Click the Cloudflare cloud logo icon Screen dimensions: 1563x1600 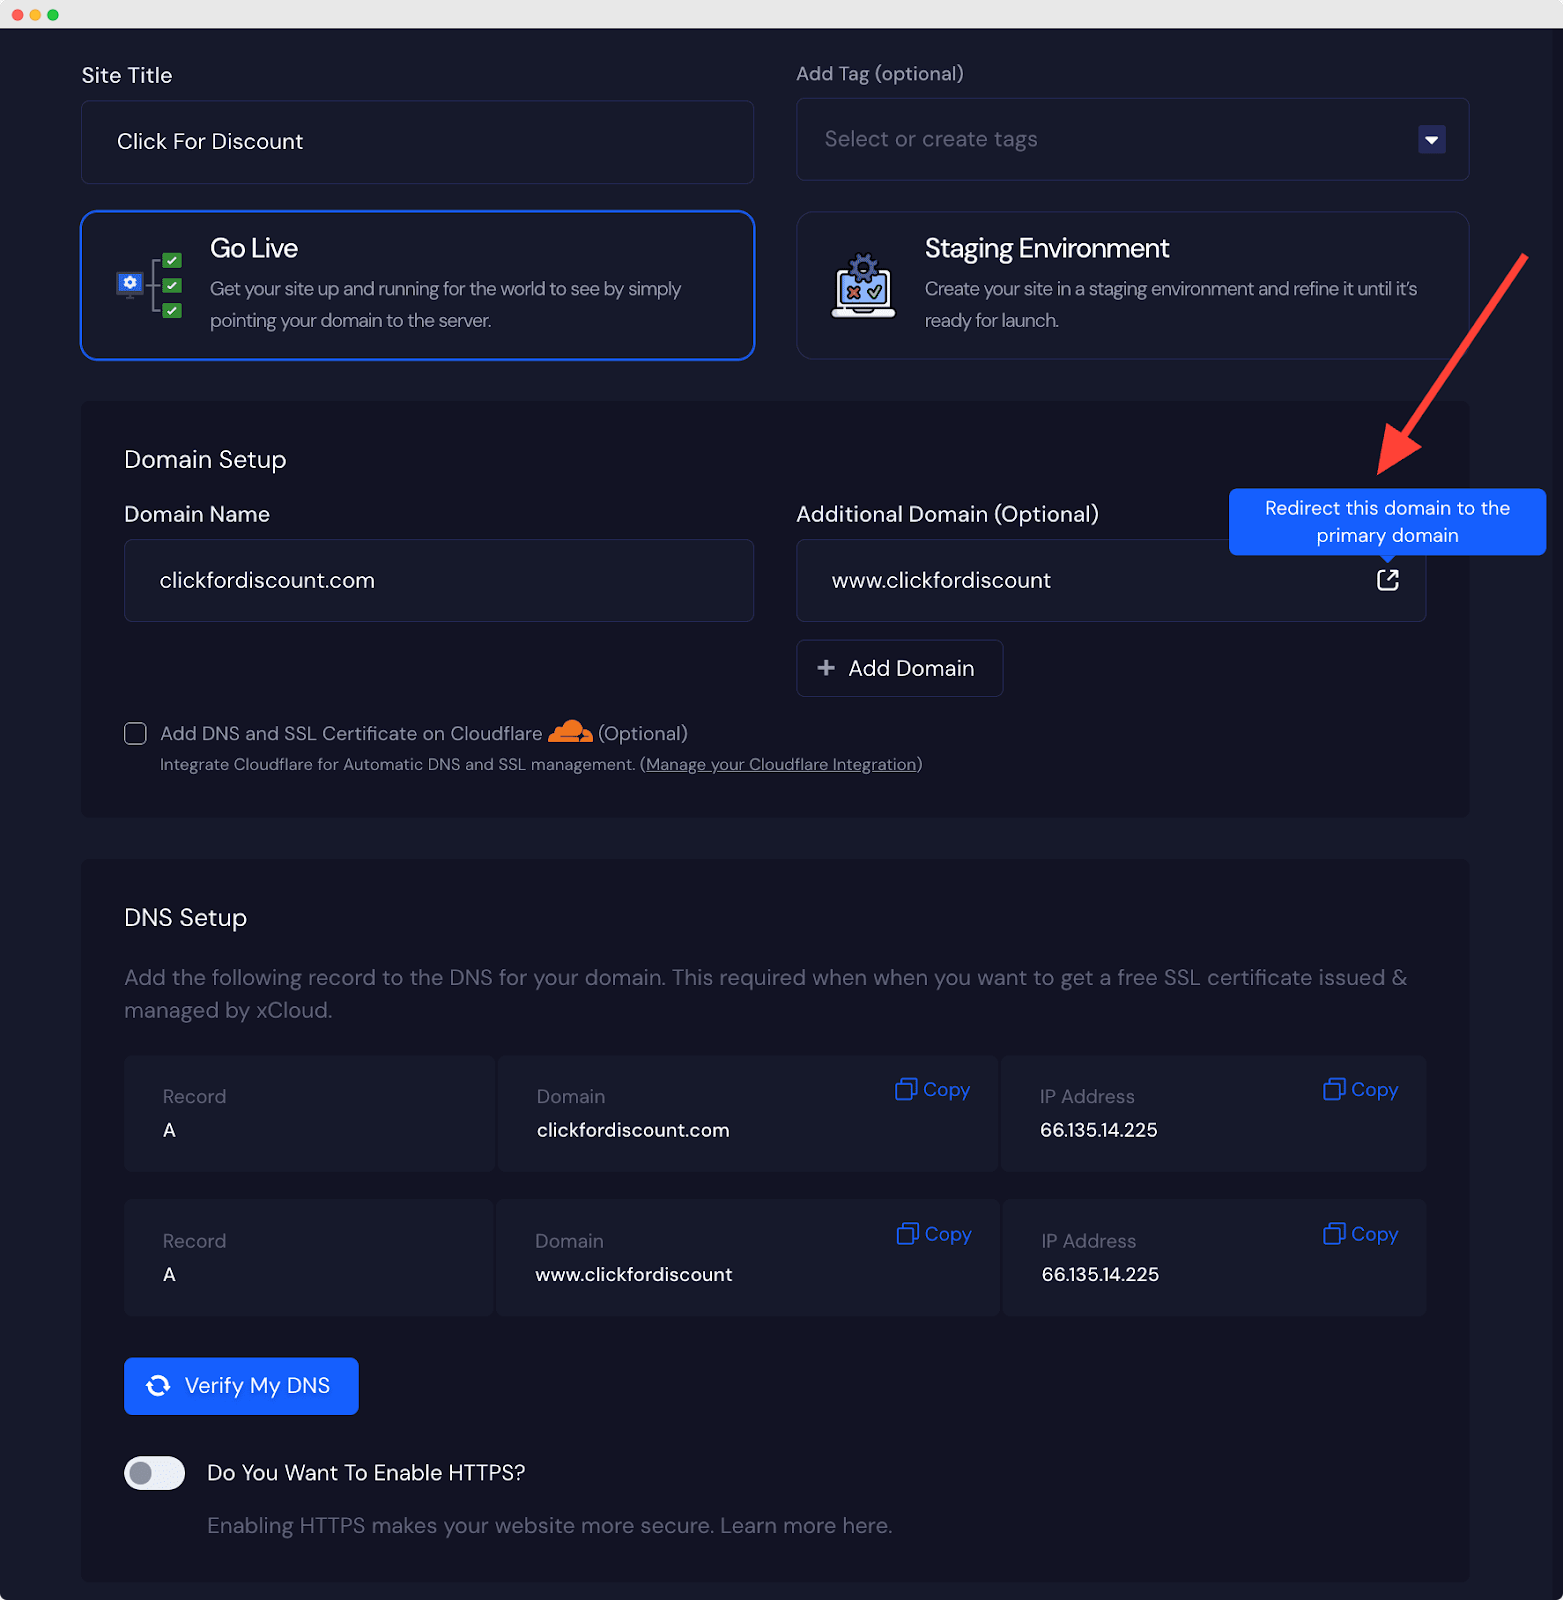(x=570, y=732)
